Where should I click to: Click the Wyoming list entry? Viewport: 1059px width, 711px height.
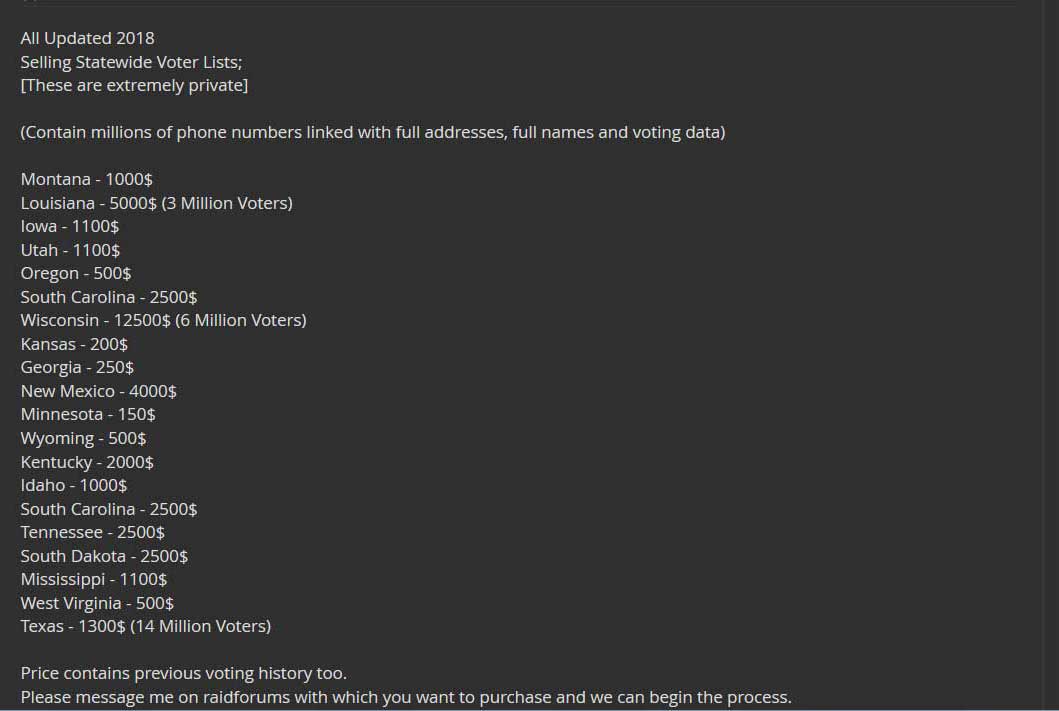click(83, 438)
